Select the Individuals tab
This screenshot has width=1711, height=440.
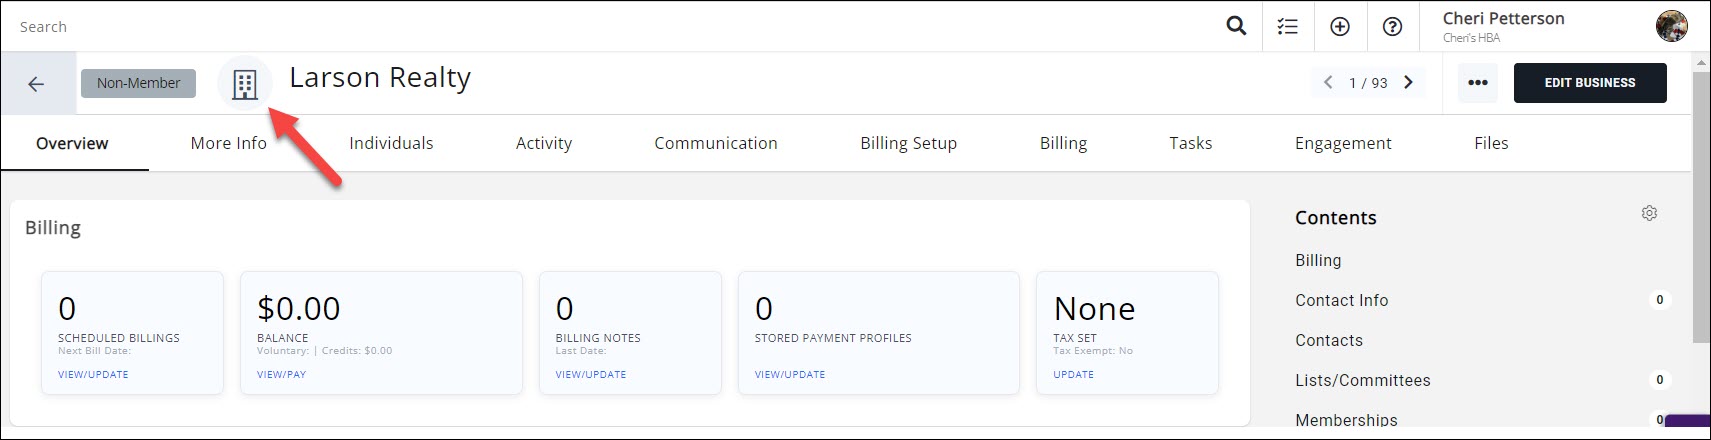point(391,143)
